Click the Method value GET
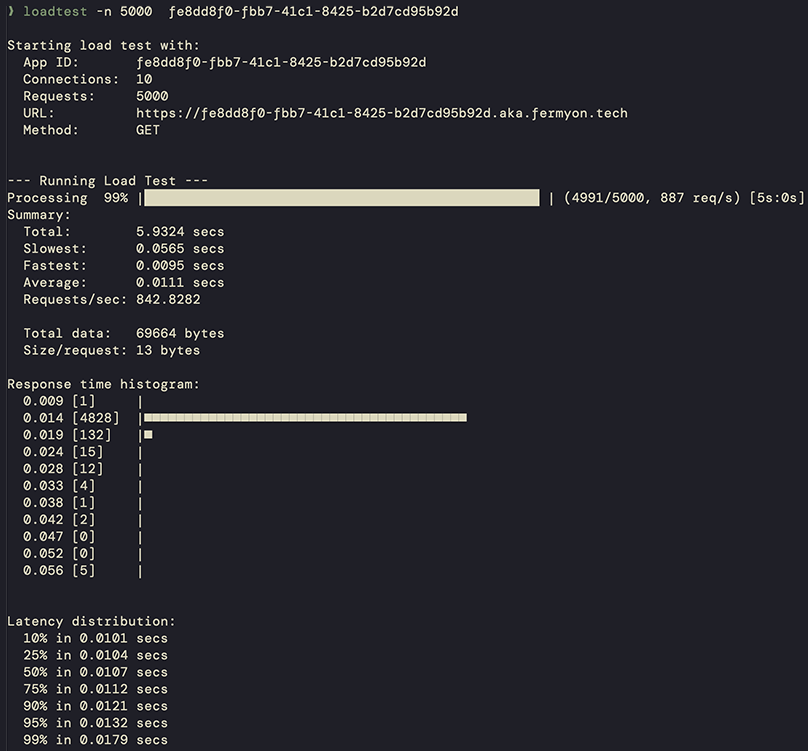 click(x=148, y=130)
